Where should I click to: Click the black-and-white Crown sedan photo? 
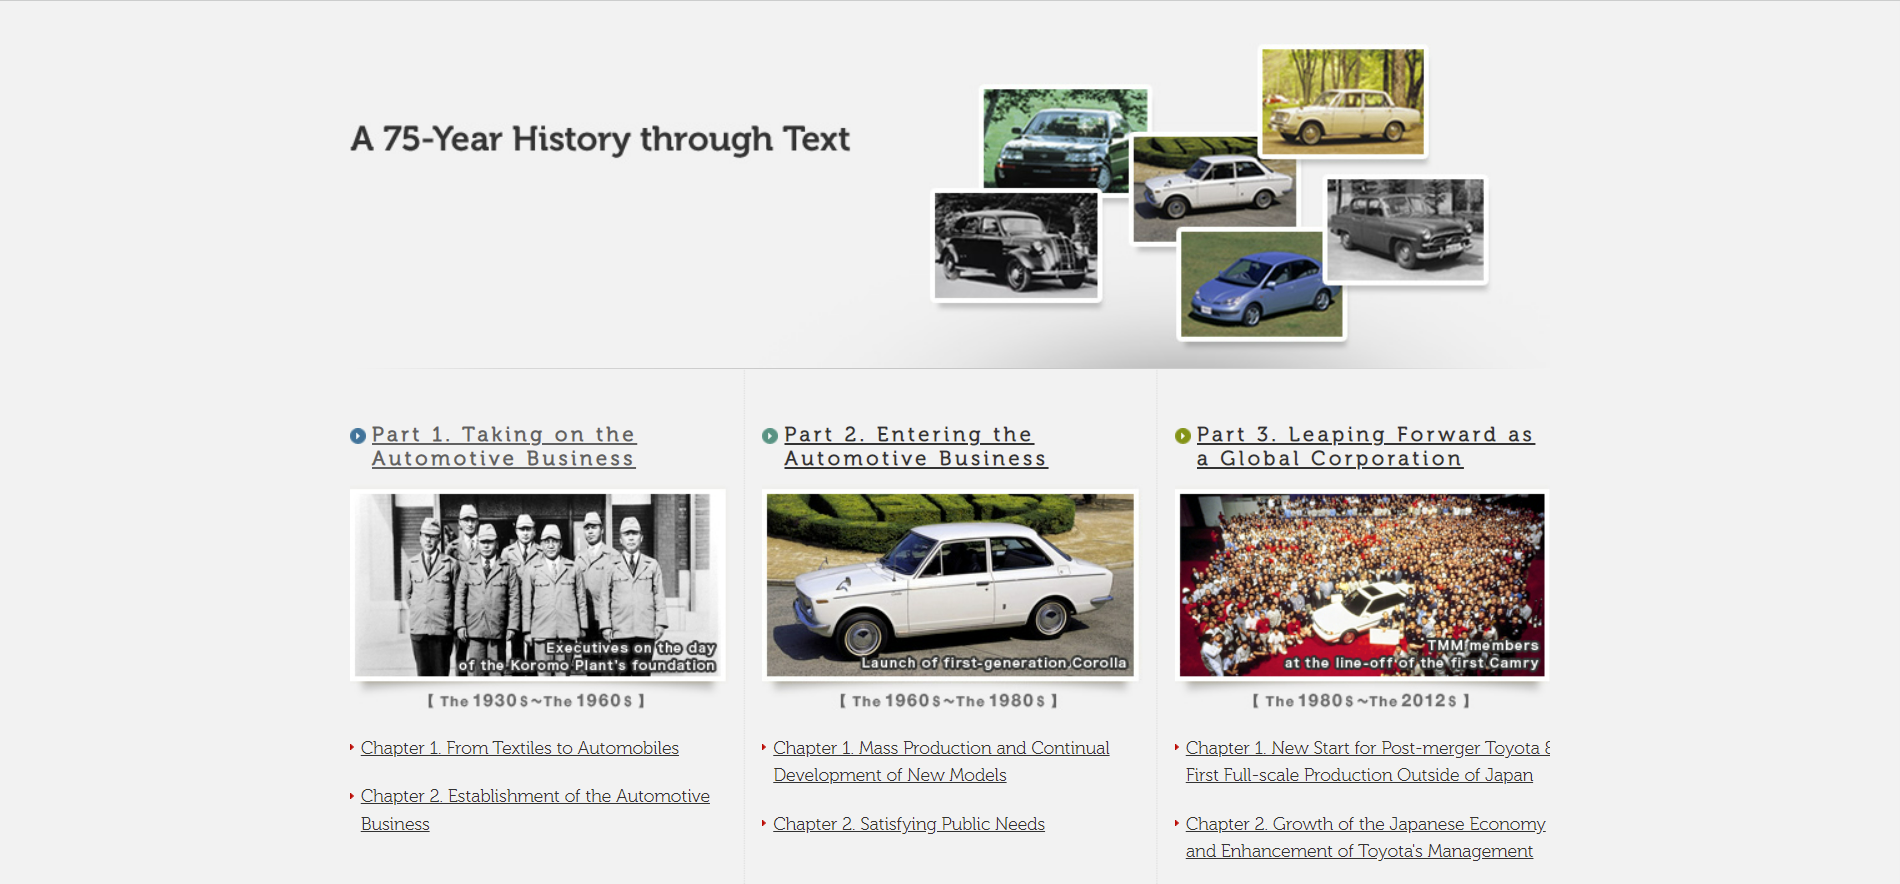1405,230
